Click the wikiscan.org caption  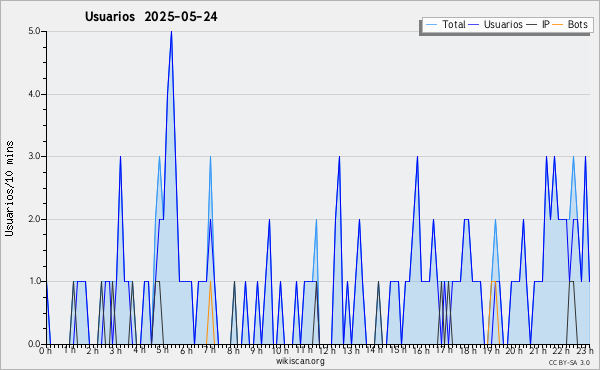[300, 361]
